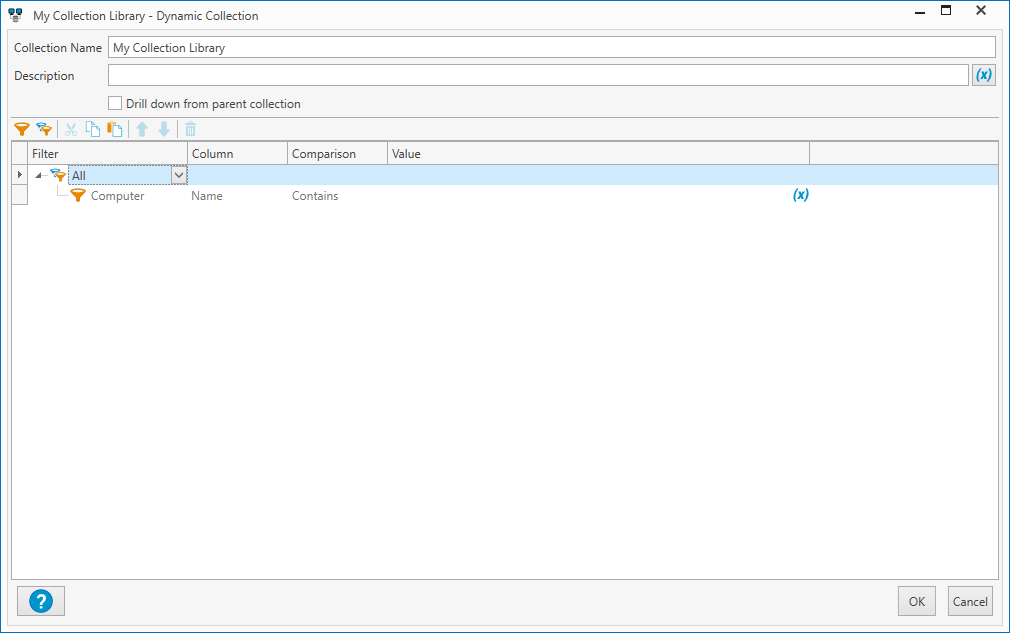Click the empty Description input field
Image resolution: width=1010 pixels, height=633 pixels.
click(x=540, y=74)
